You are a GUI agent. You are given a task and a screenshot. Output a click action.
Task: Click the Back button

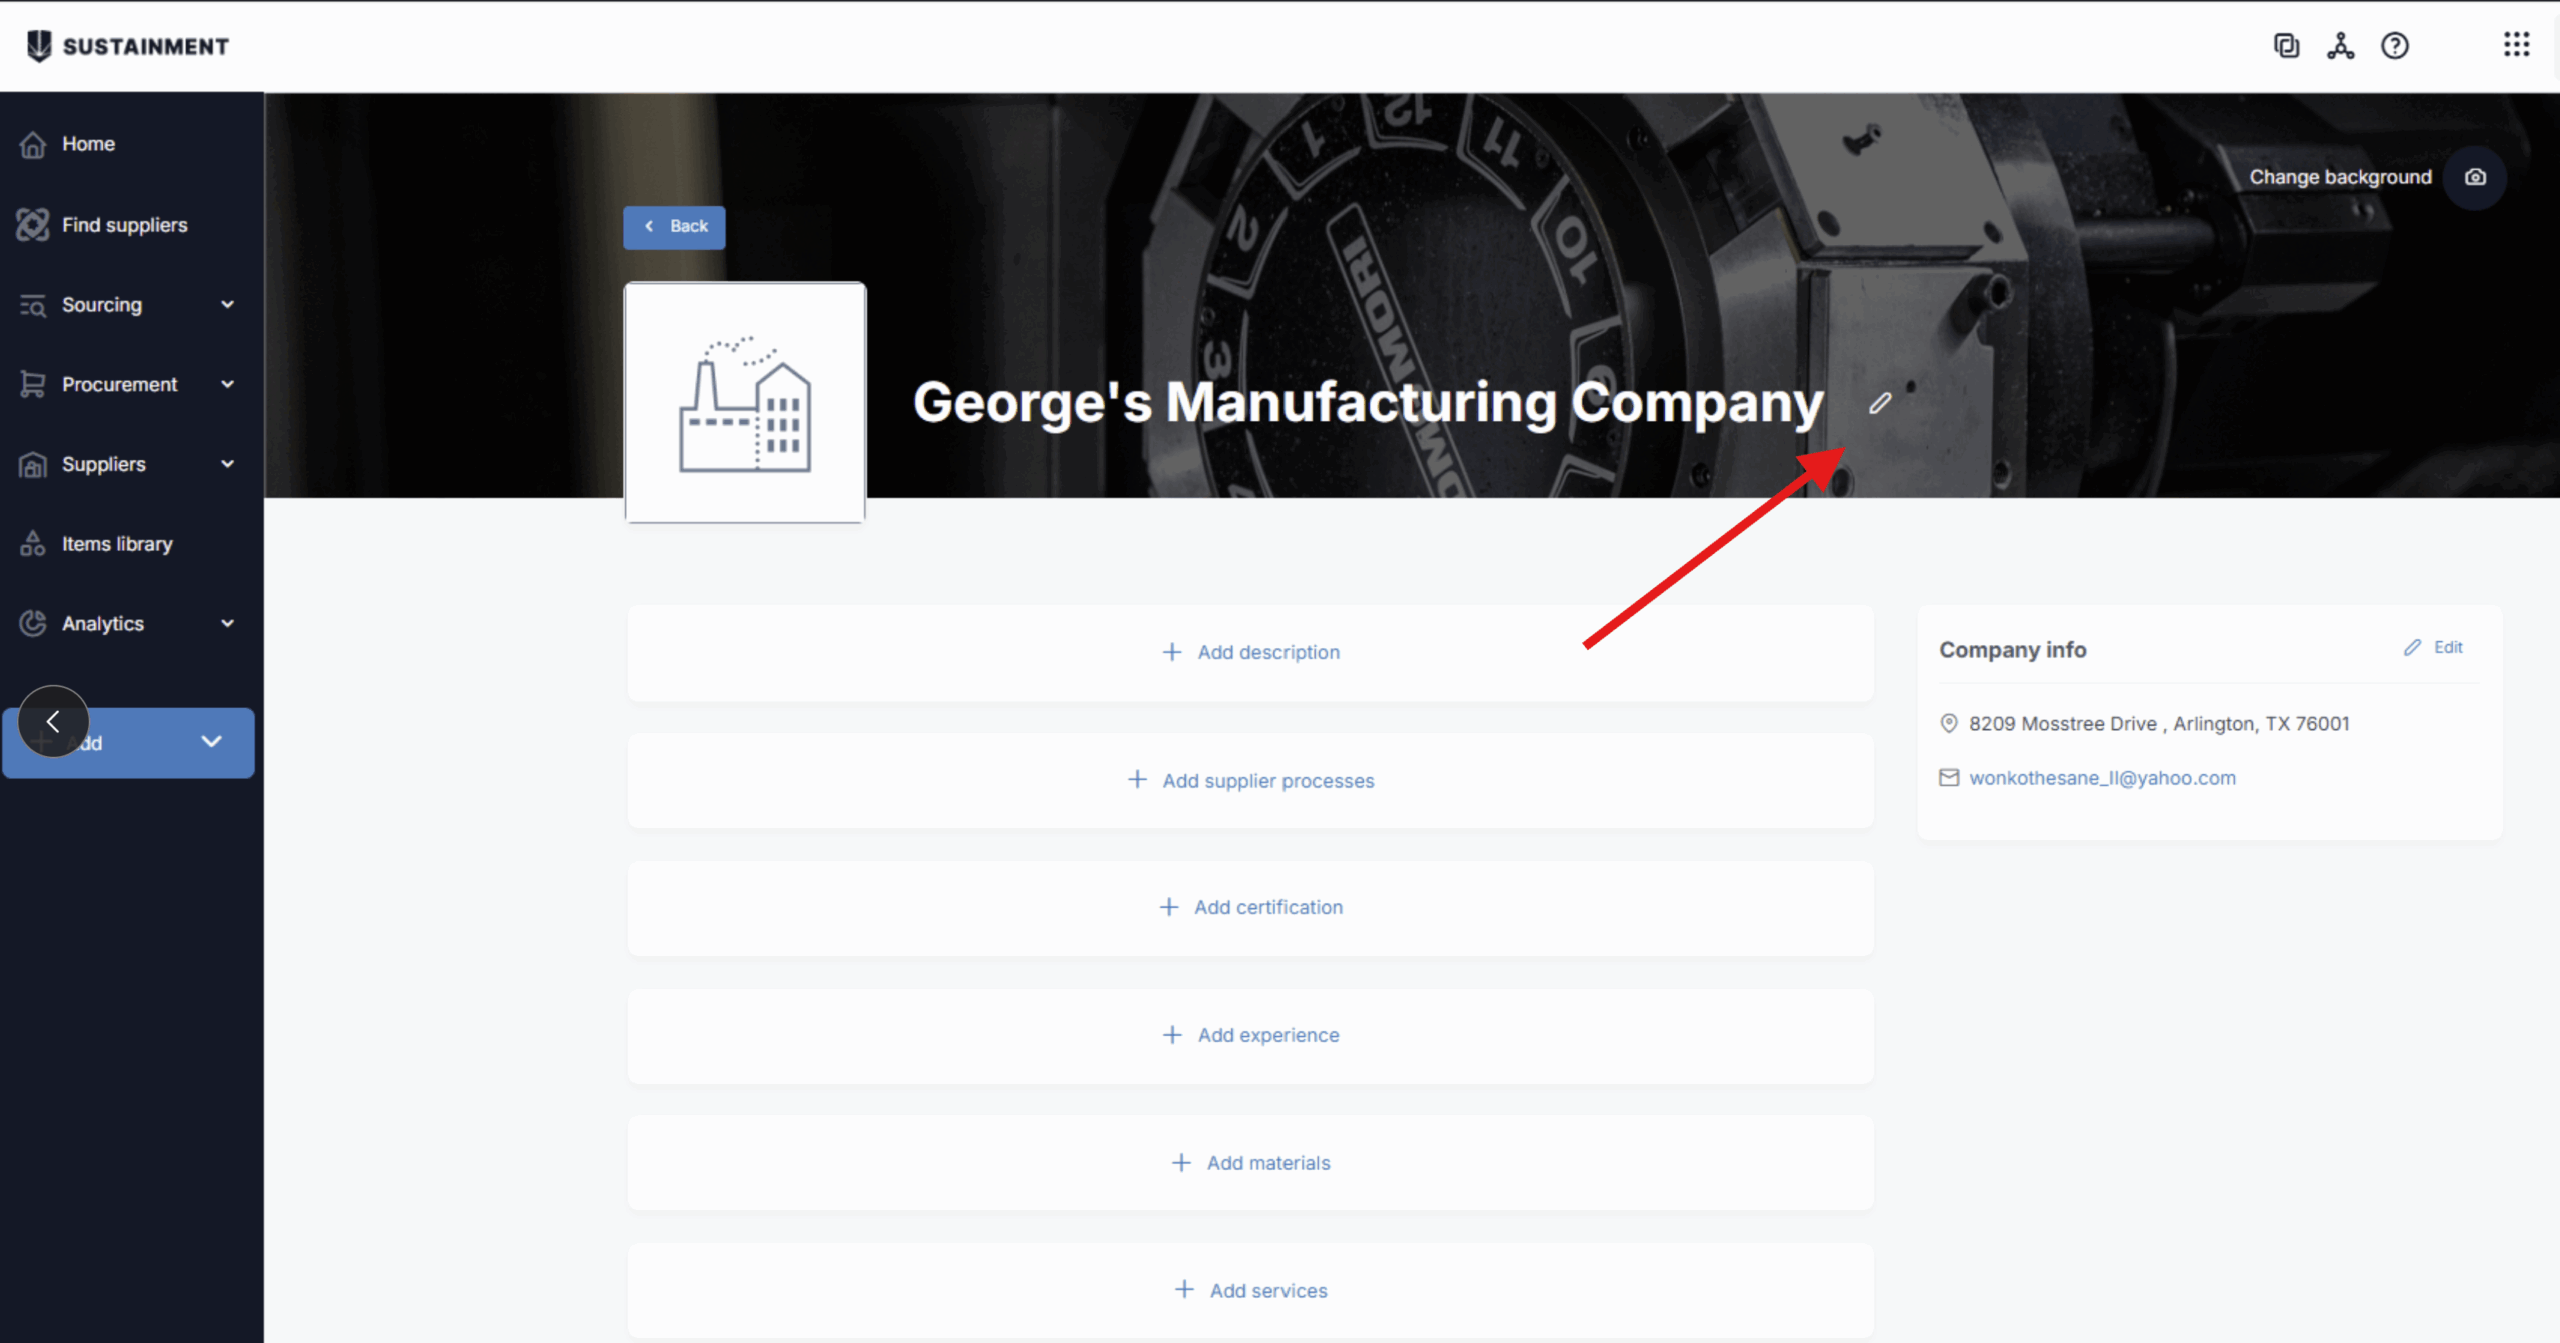click(x=674, y=227)
